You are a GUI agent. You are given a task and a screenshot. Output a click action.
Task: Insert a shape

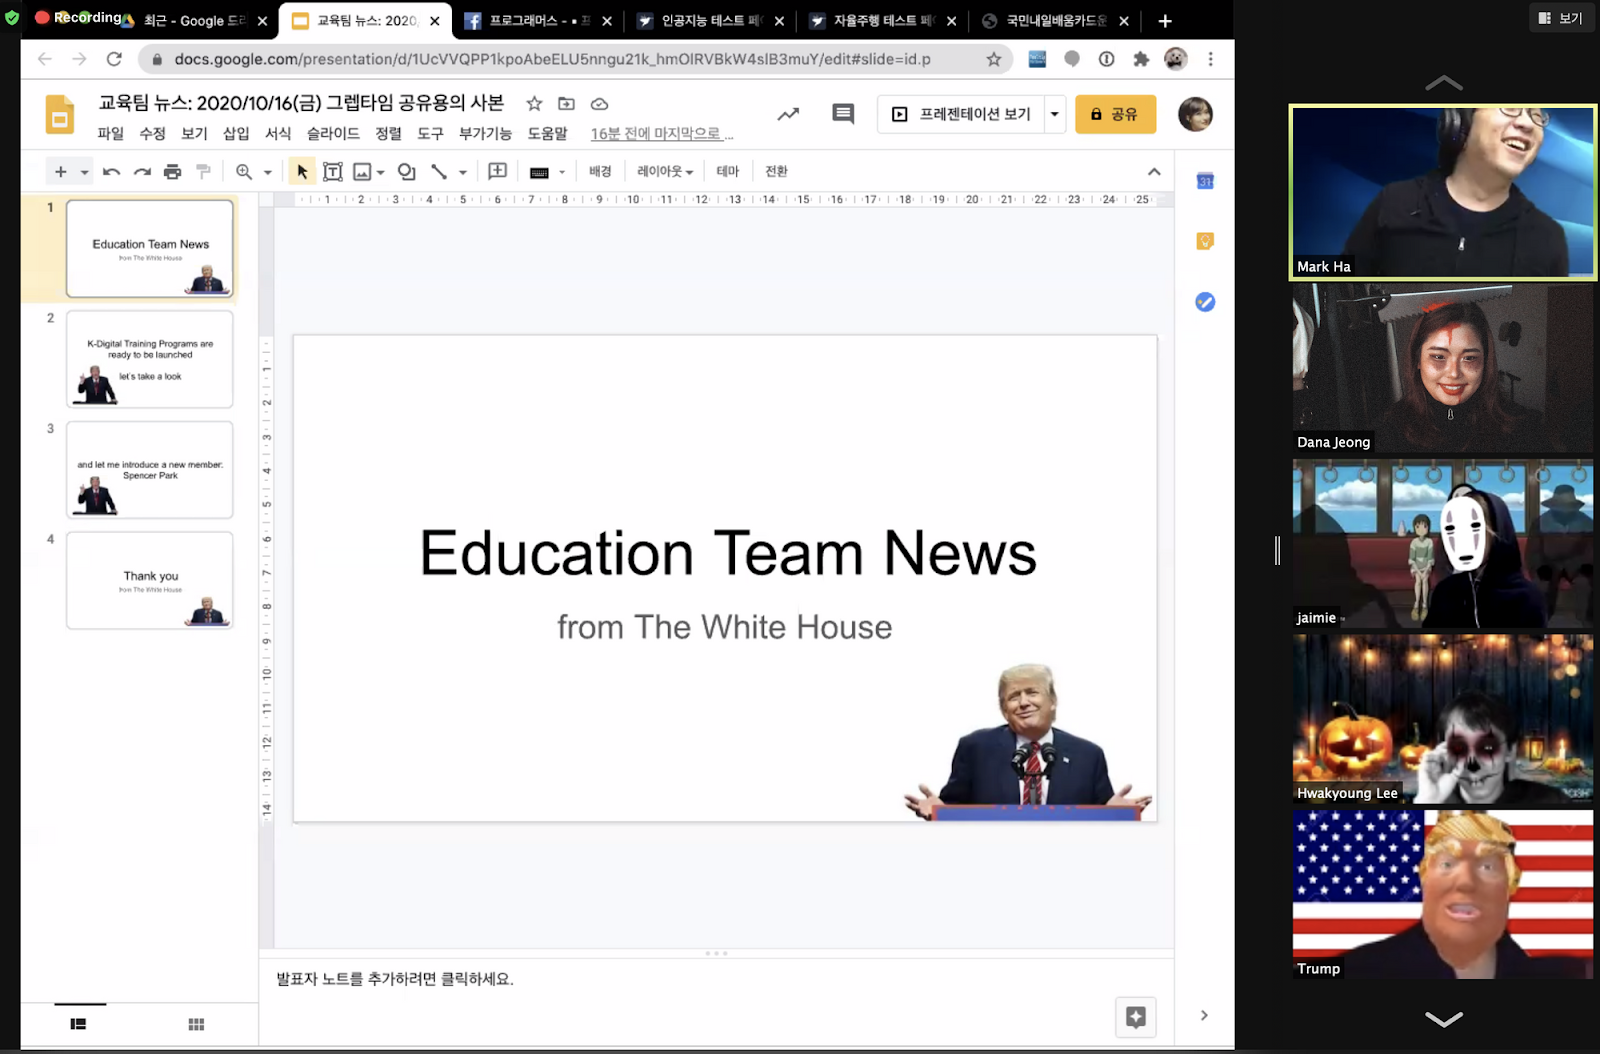406,172
